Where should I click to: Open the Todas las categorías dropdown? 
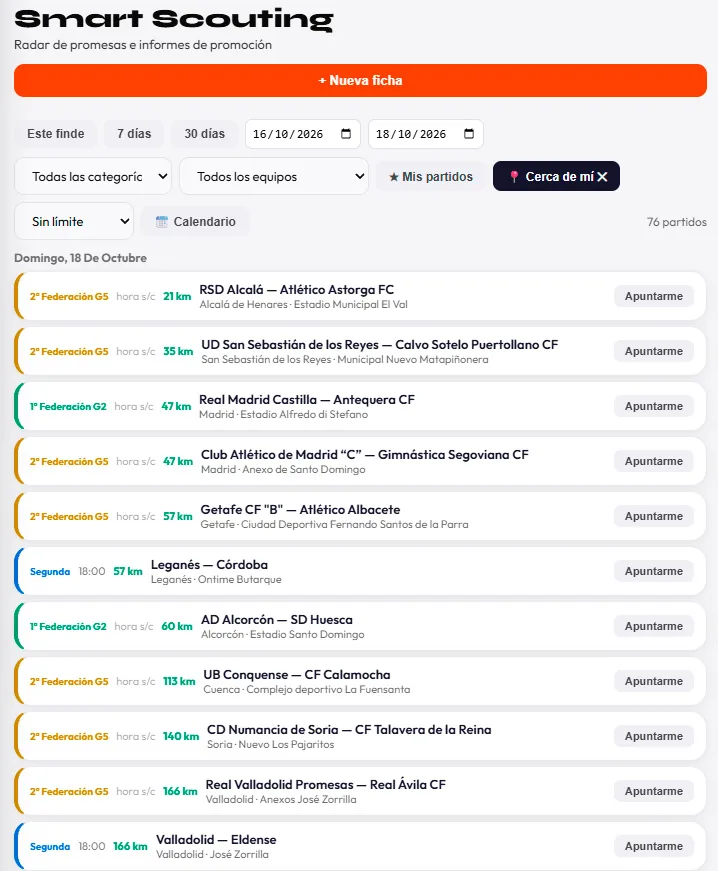pyautogui.click(x=93, y=177)
